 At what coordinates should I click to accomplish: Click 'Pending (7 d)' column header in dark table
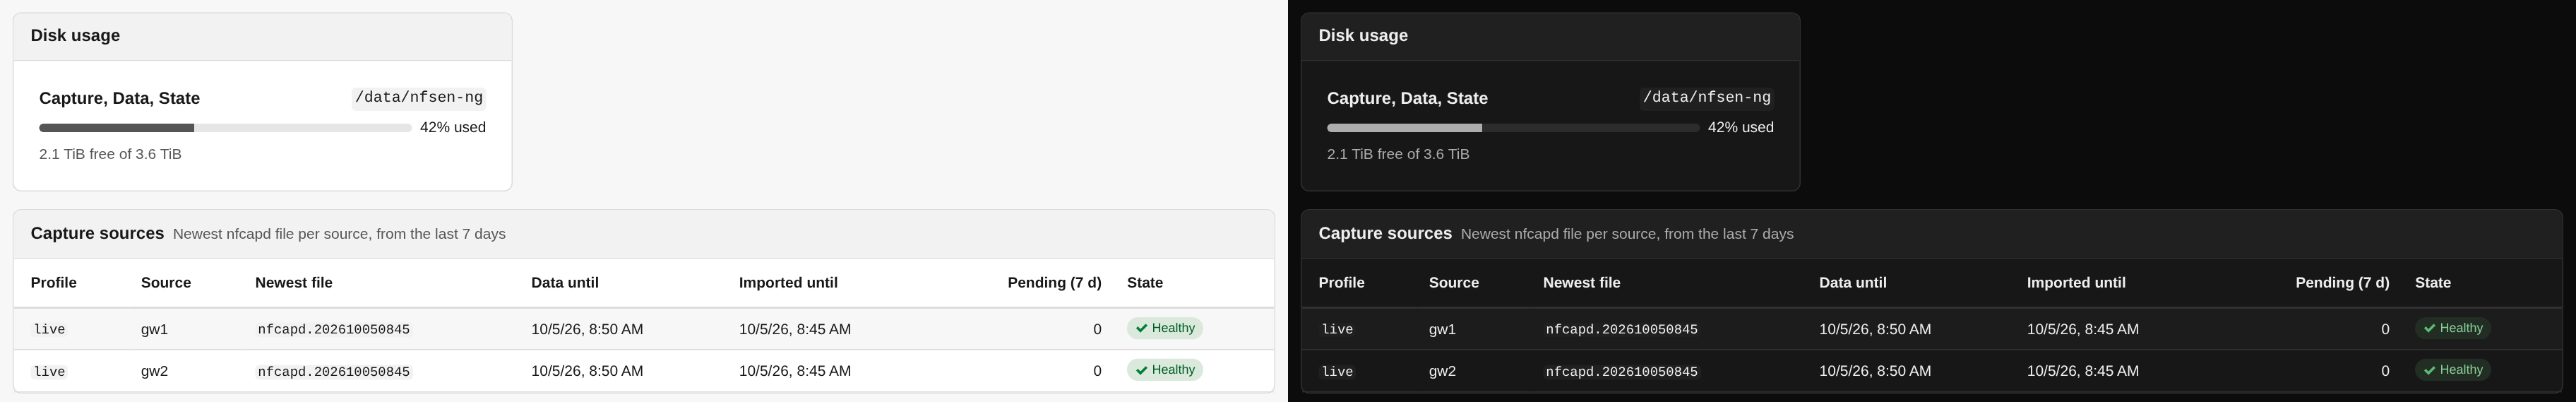(2342, 283)
